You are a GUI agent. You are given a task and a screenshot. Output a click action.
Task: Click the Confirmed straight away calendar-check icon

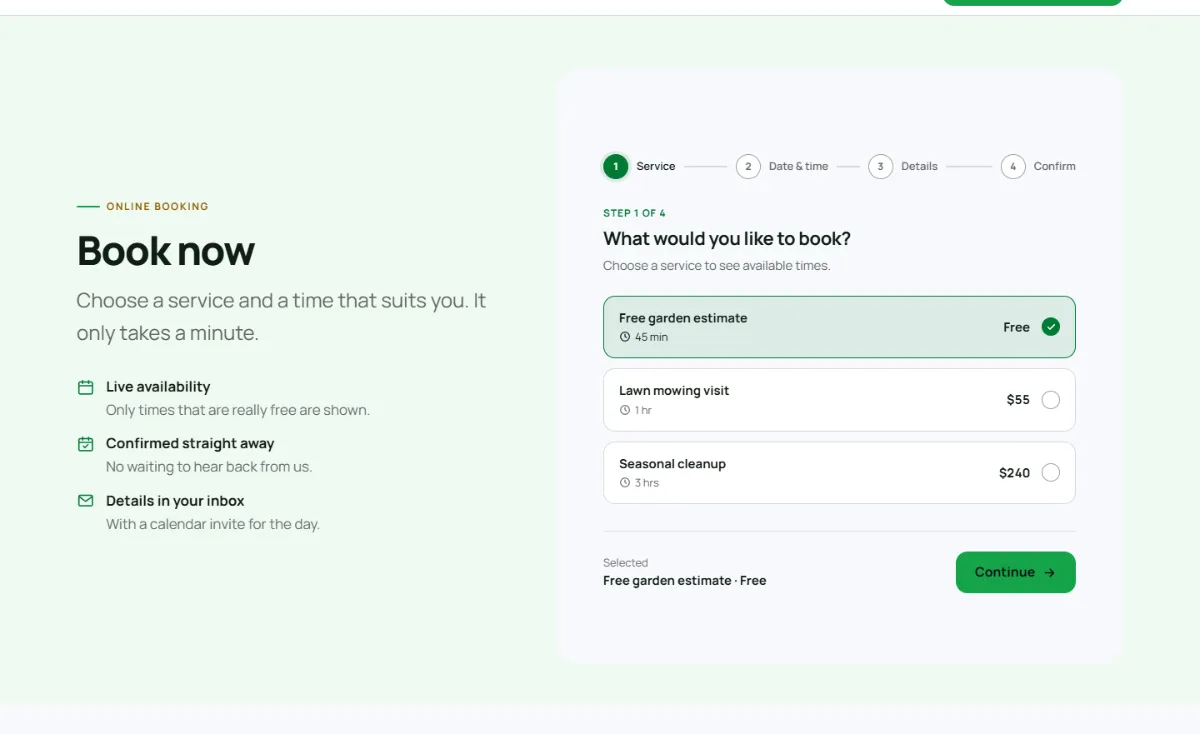pos(86,444)
